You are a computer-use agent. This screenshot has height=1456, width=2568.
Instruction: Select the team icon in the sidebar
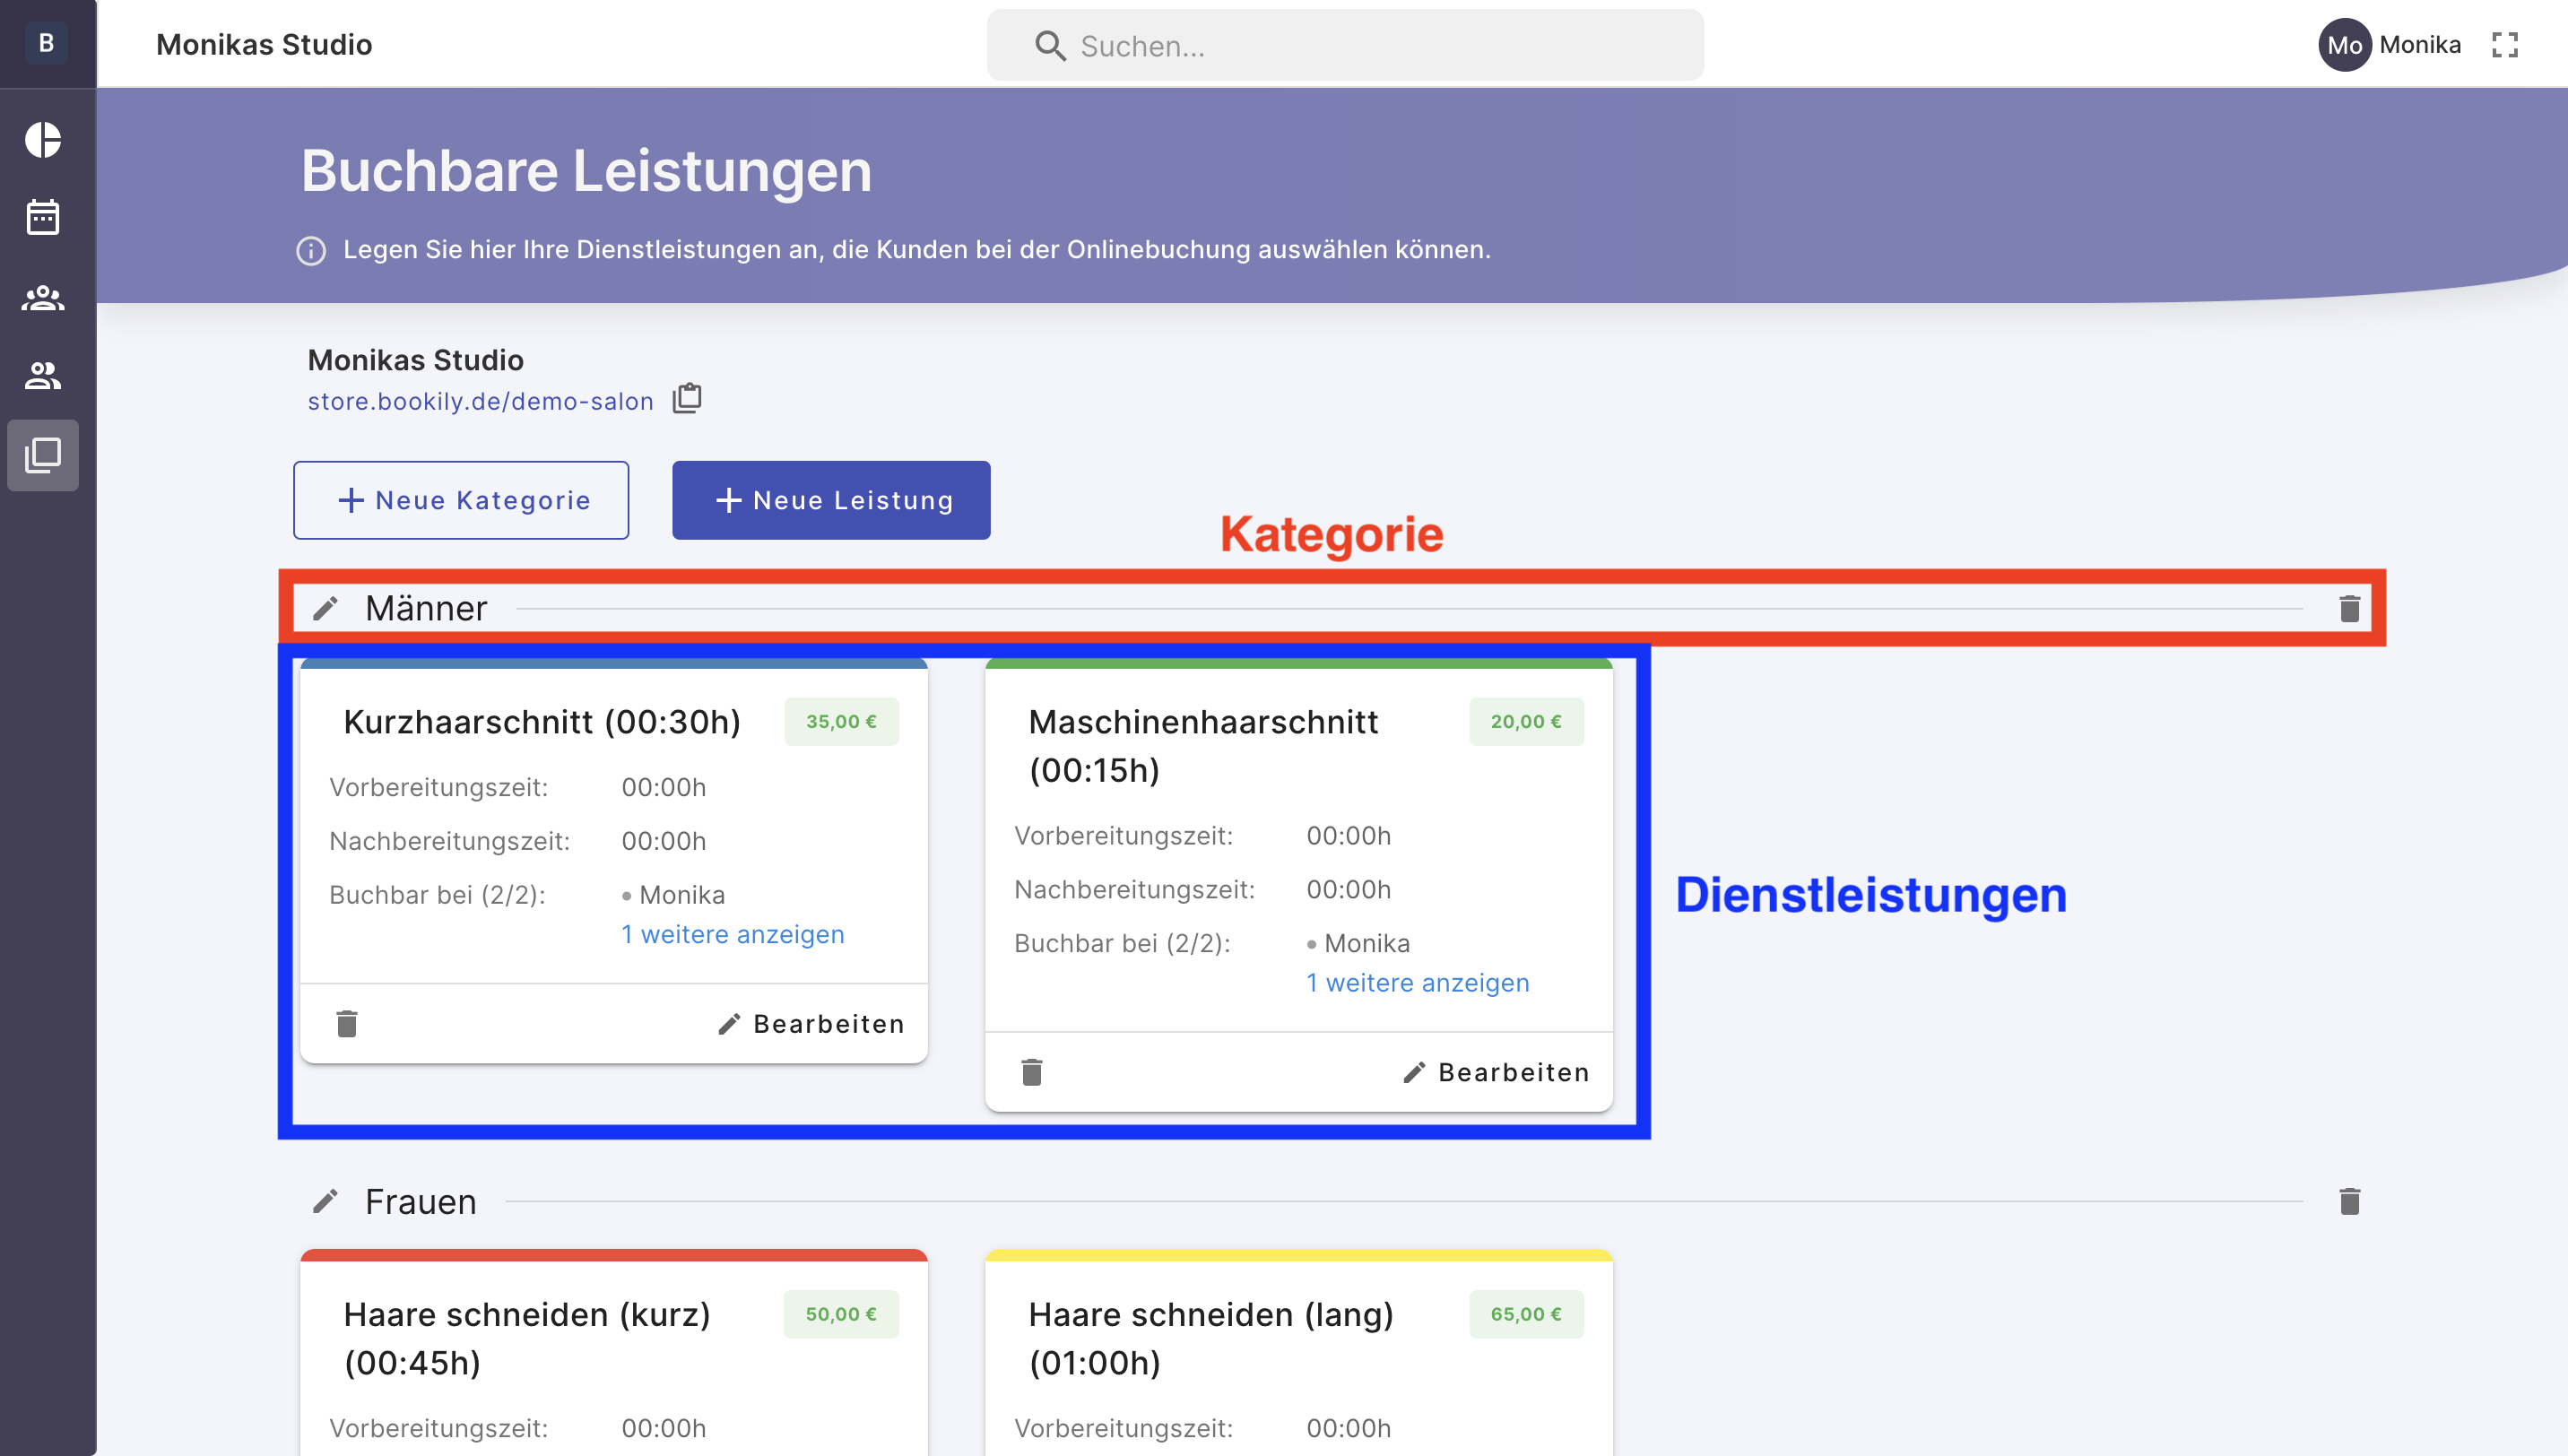43,296
